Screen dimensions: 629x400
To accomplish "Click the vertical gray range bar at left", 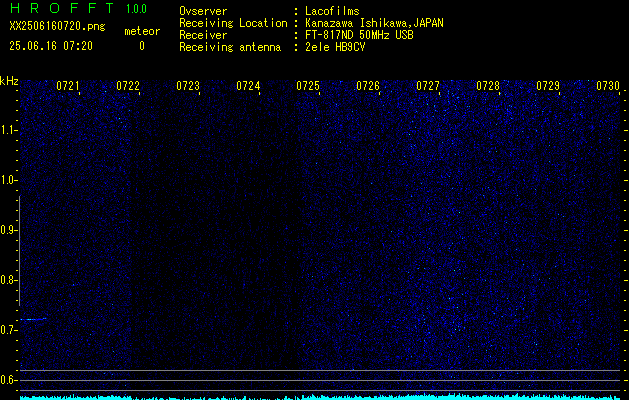I will point(20,251).
